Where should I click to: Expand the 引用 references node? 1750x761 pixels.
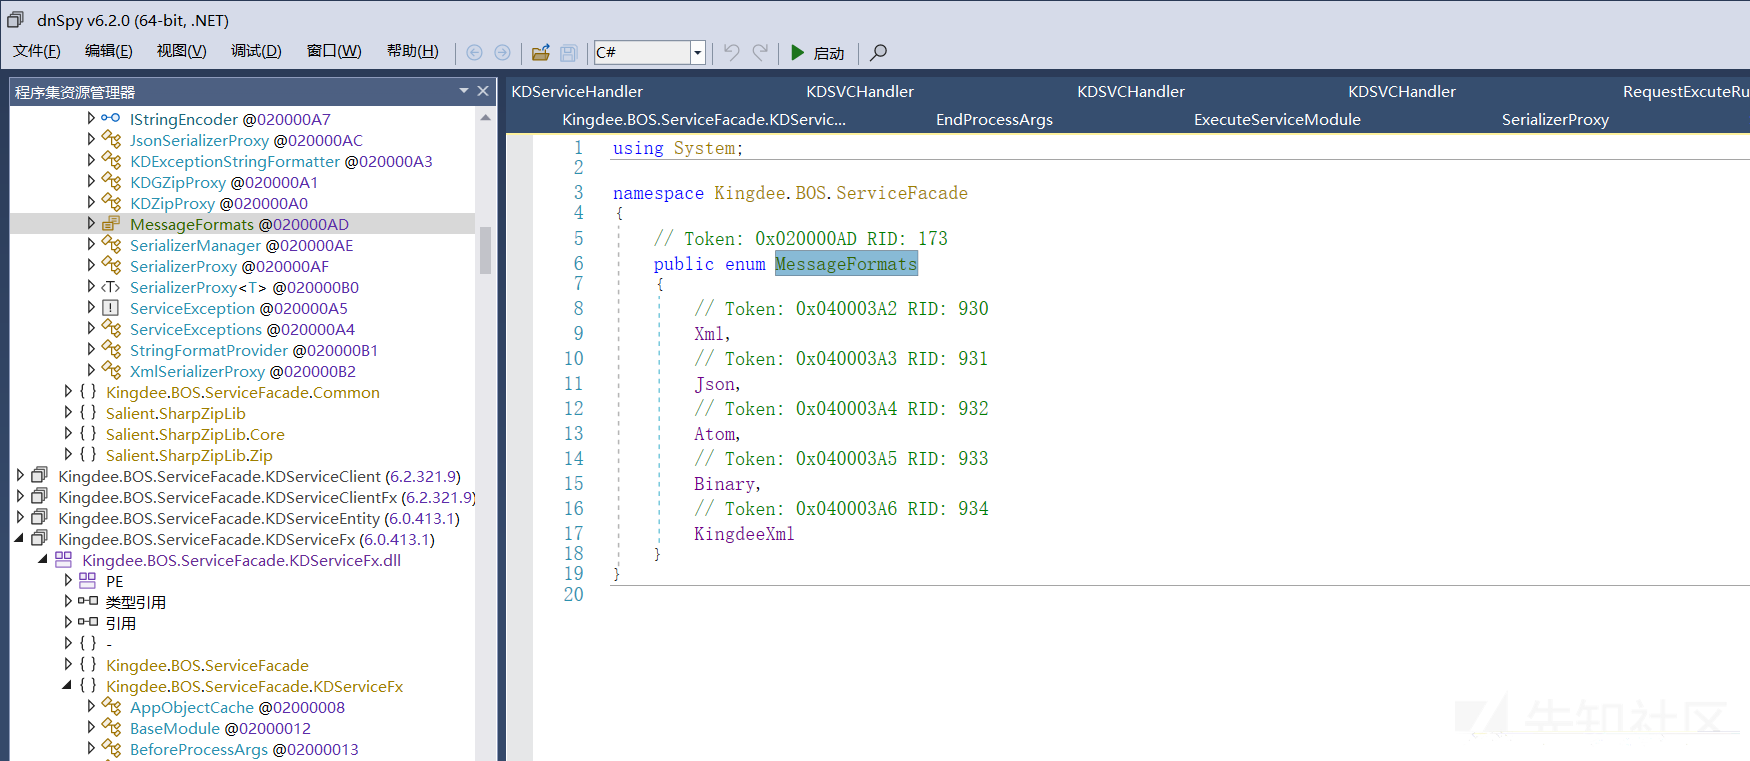pos(67,623)
